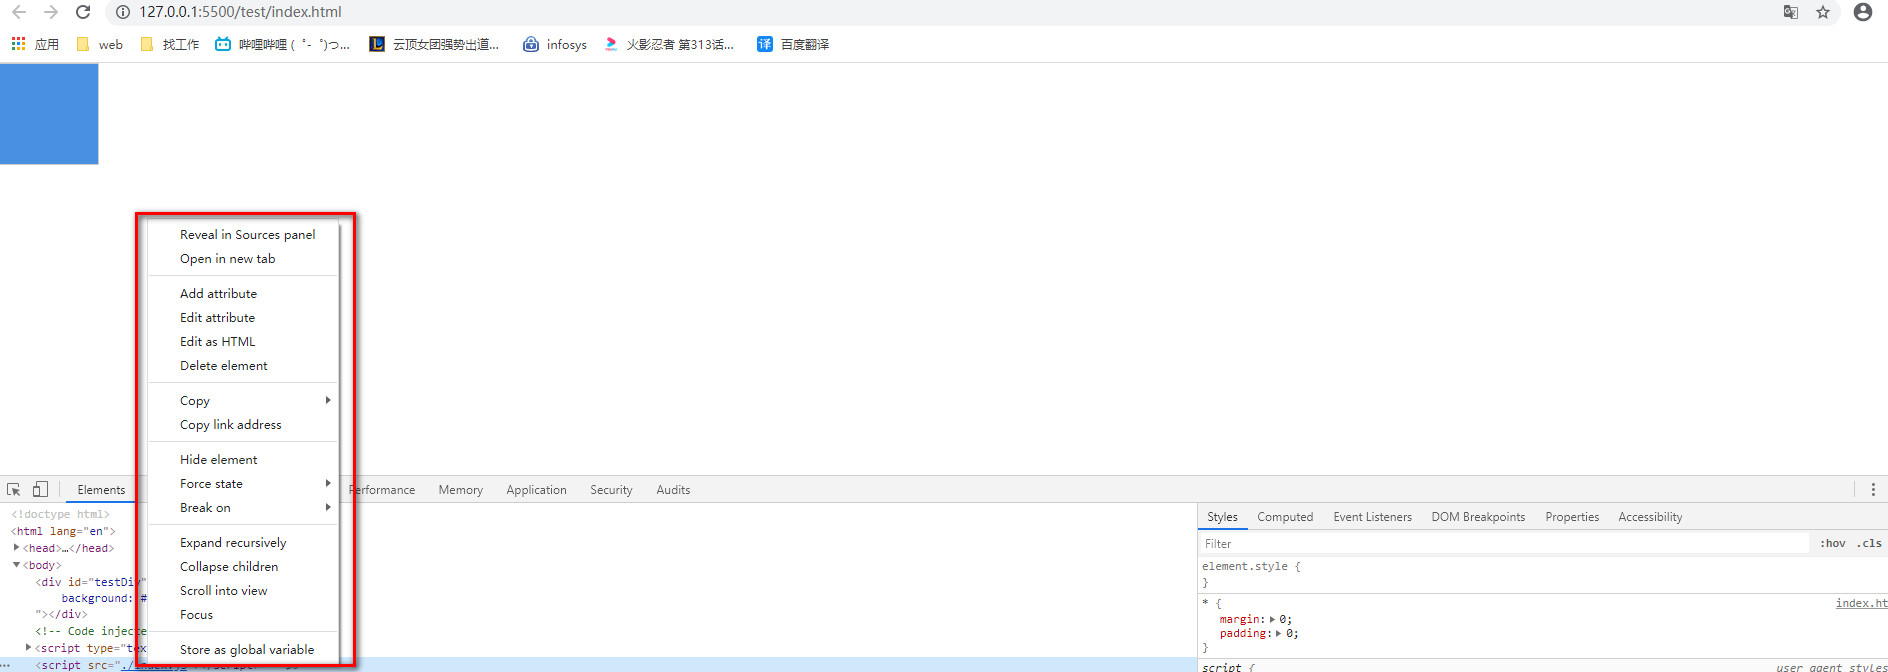The height and width of the screenshot is (672, 1888).
Task: Select the Computed sidebar tab
Action: pos(1285,517)
